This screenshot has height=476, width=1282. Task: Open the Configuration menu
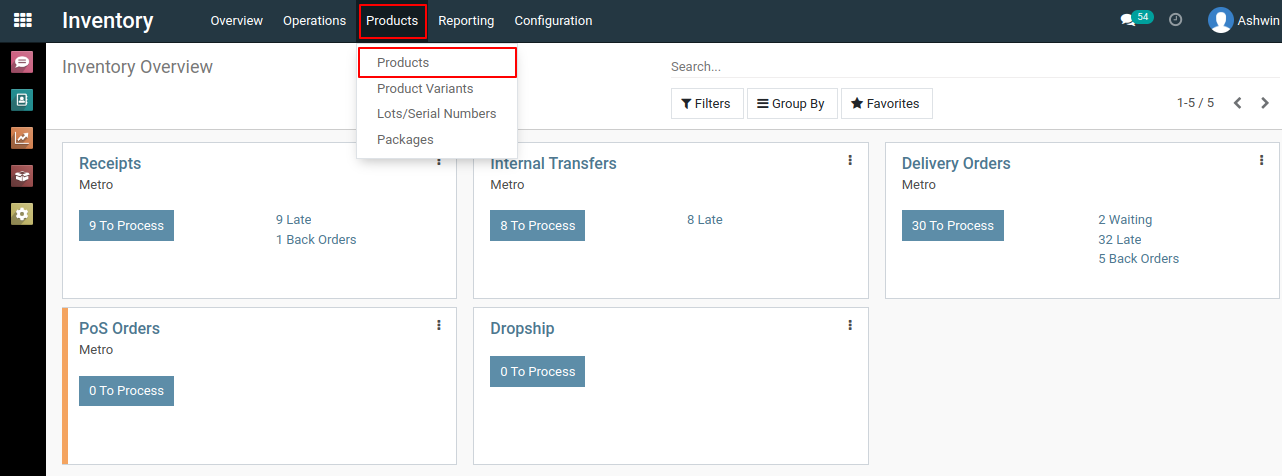pyautogui.click(x=553, y=20)
